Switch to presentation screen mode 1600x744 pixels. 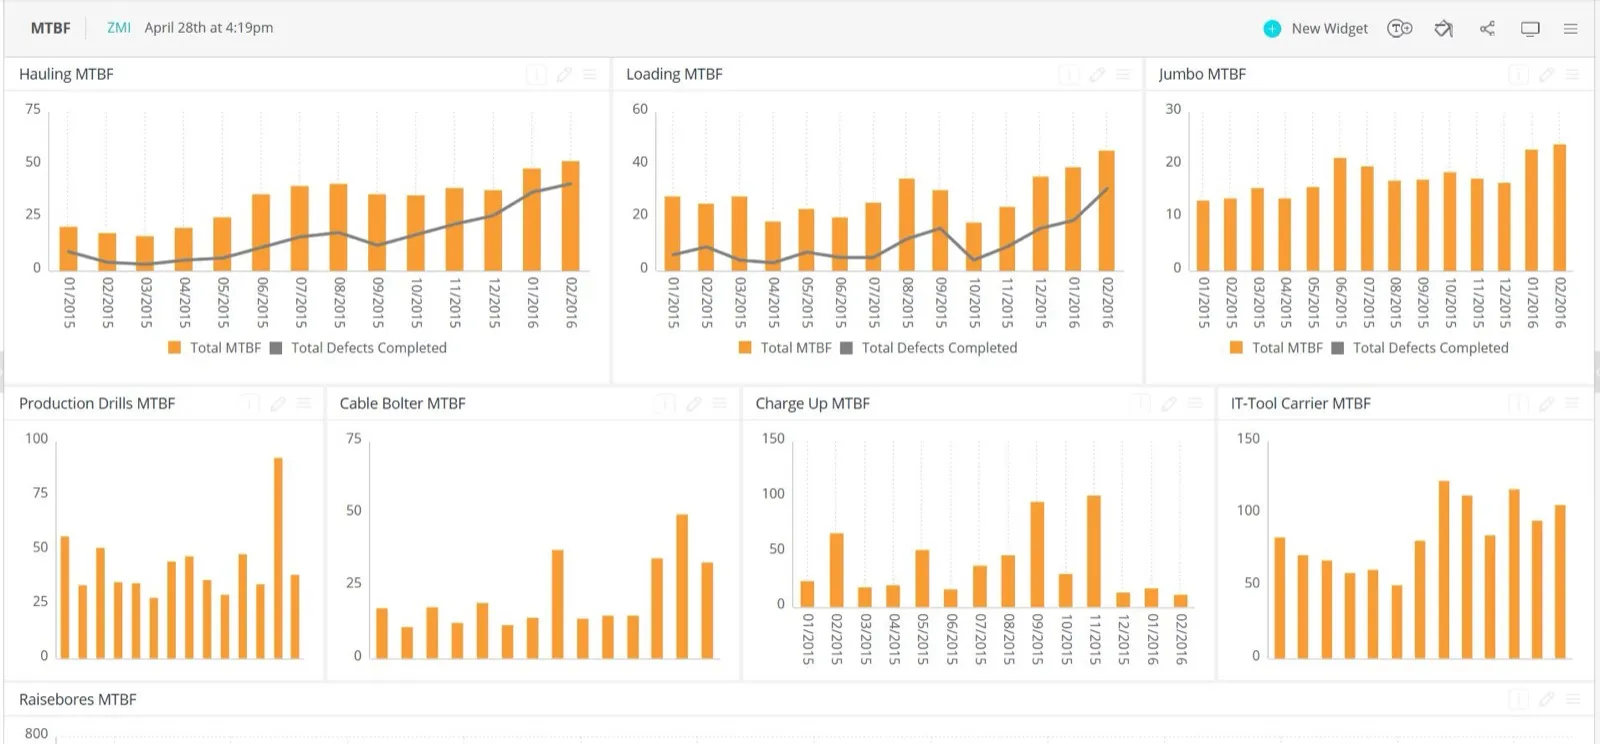pos(1530,29)
